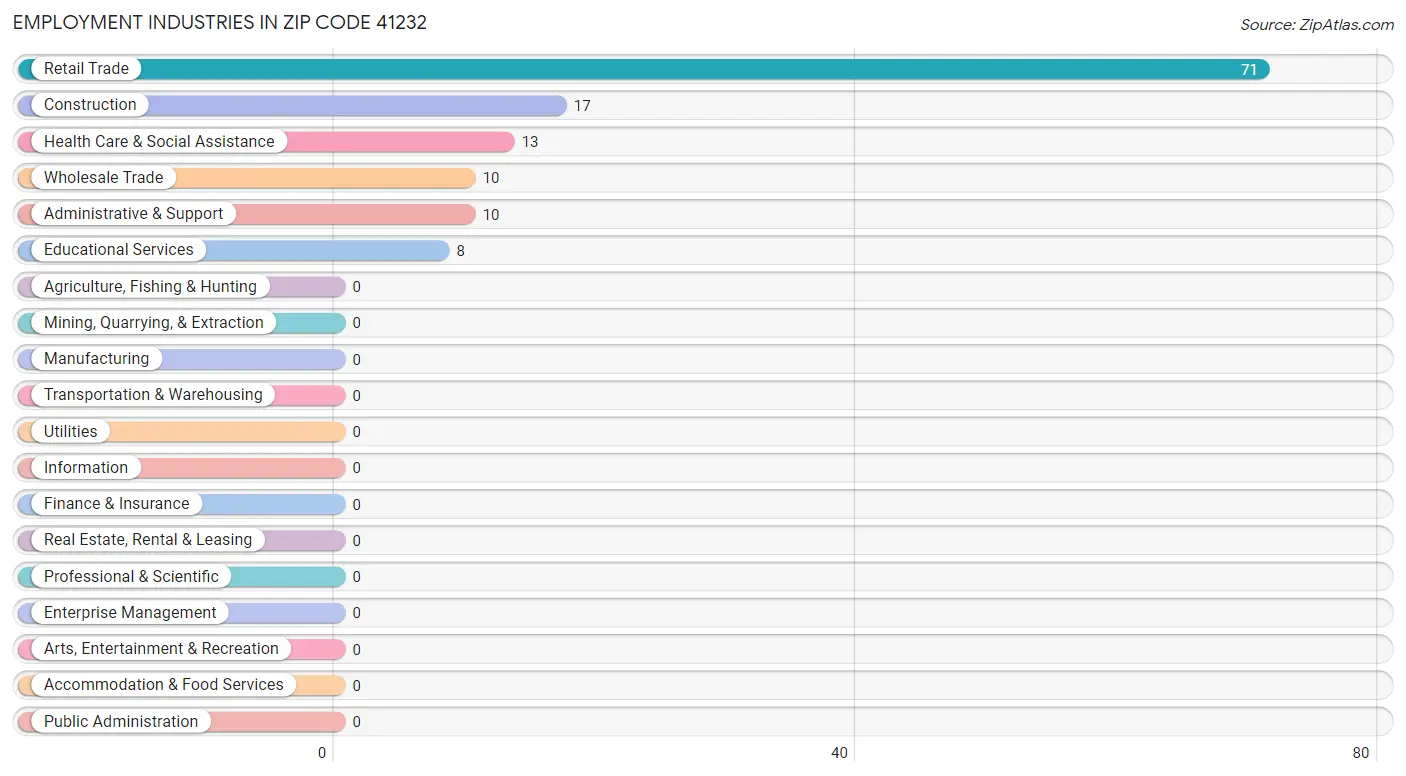Click the Utilities value 0

tap(356, 432)
